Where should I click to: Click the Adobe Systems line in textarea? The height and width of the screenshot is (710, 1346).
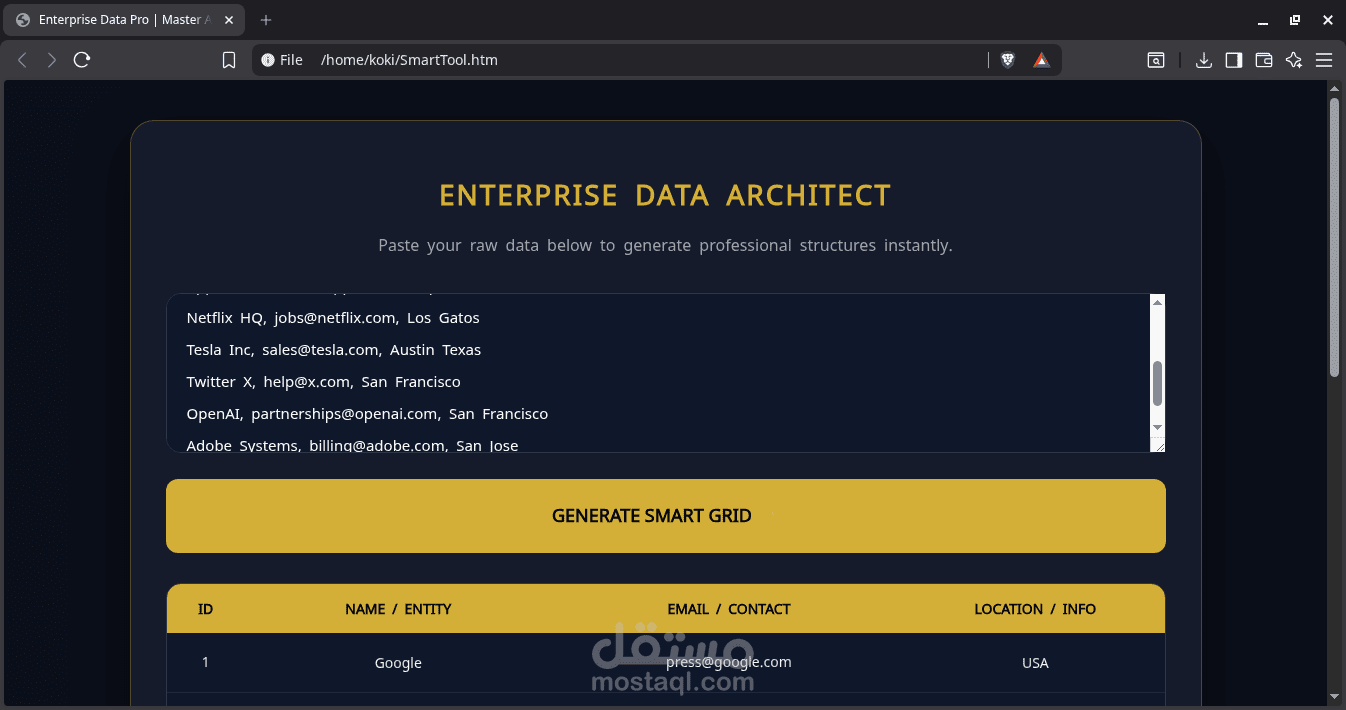click(x=352, y=445)
